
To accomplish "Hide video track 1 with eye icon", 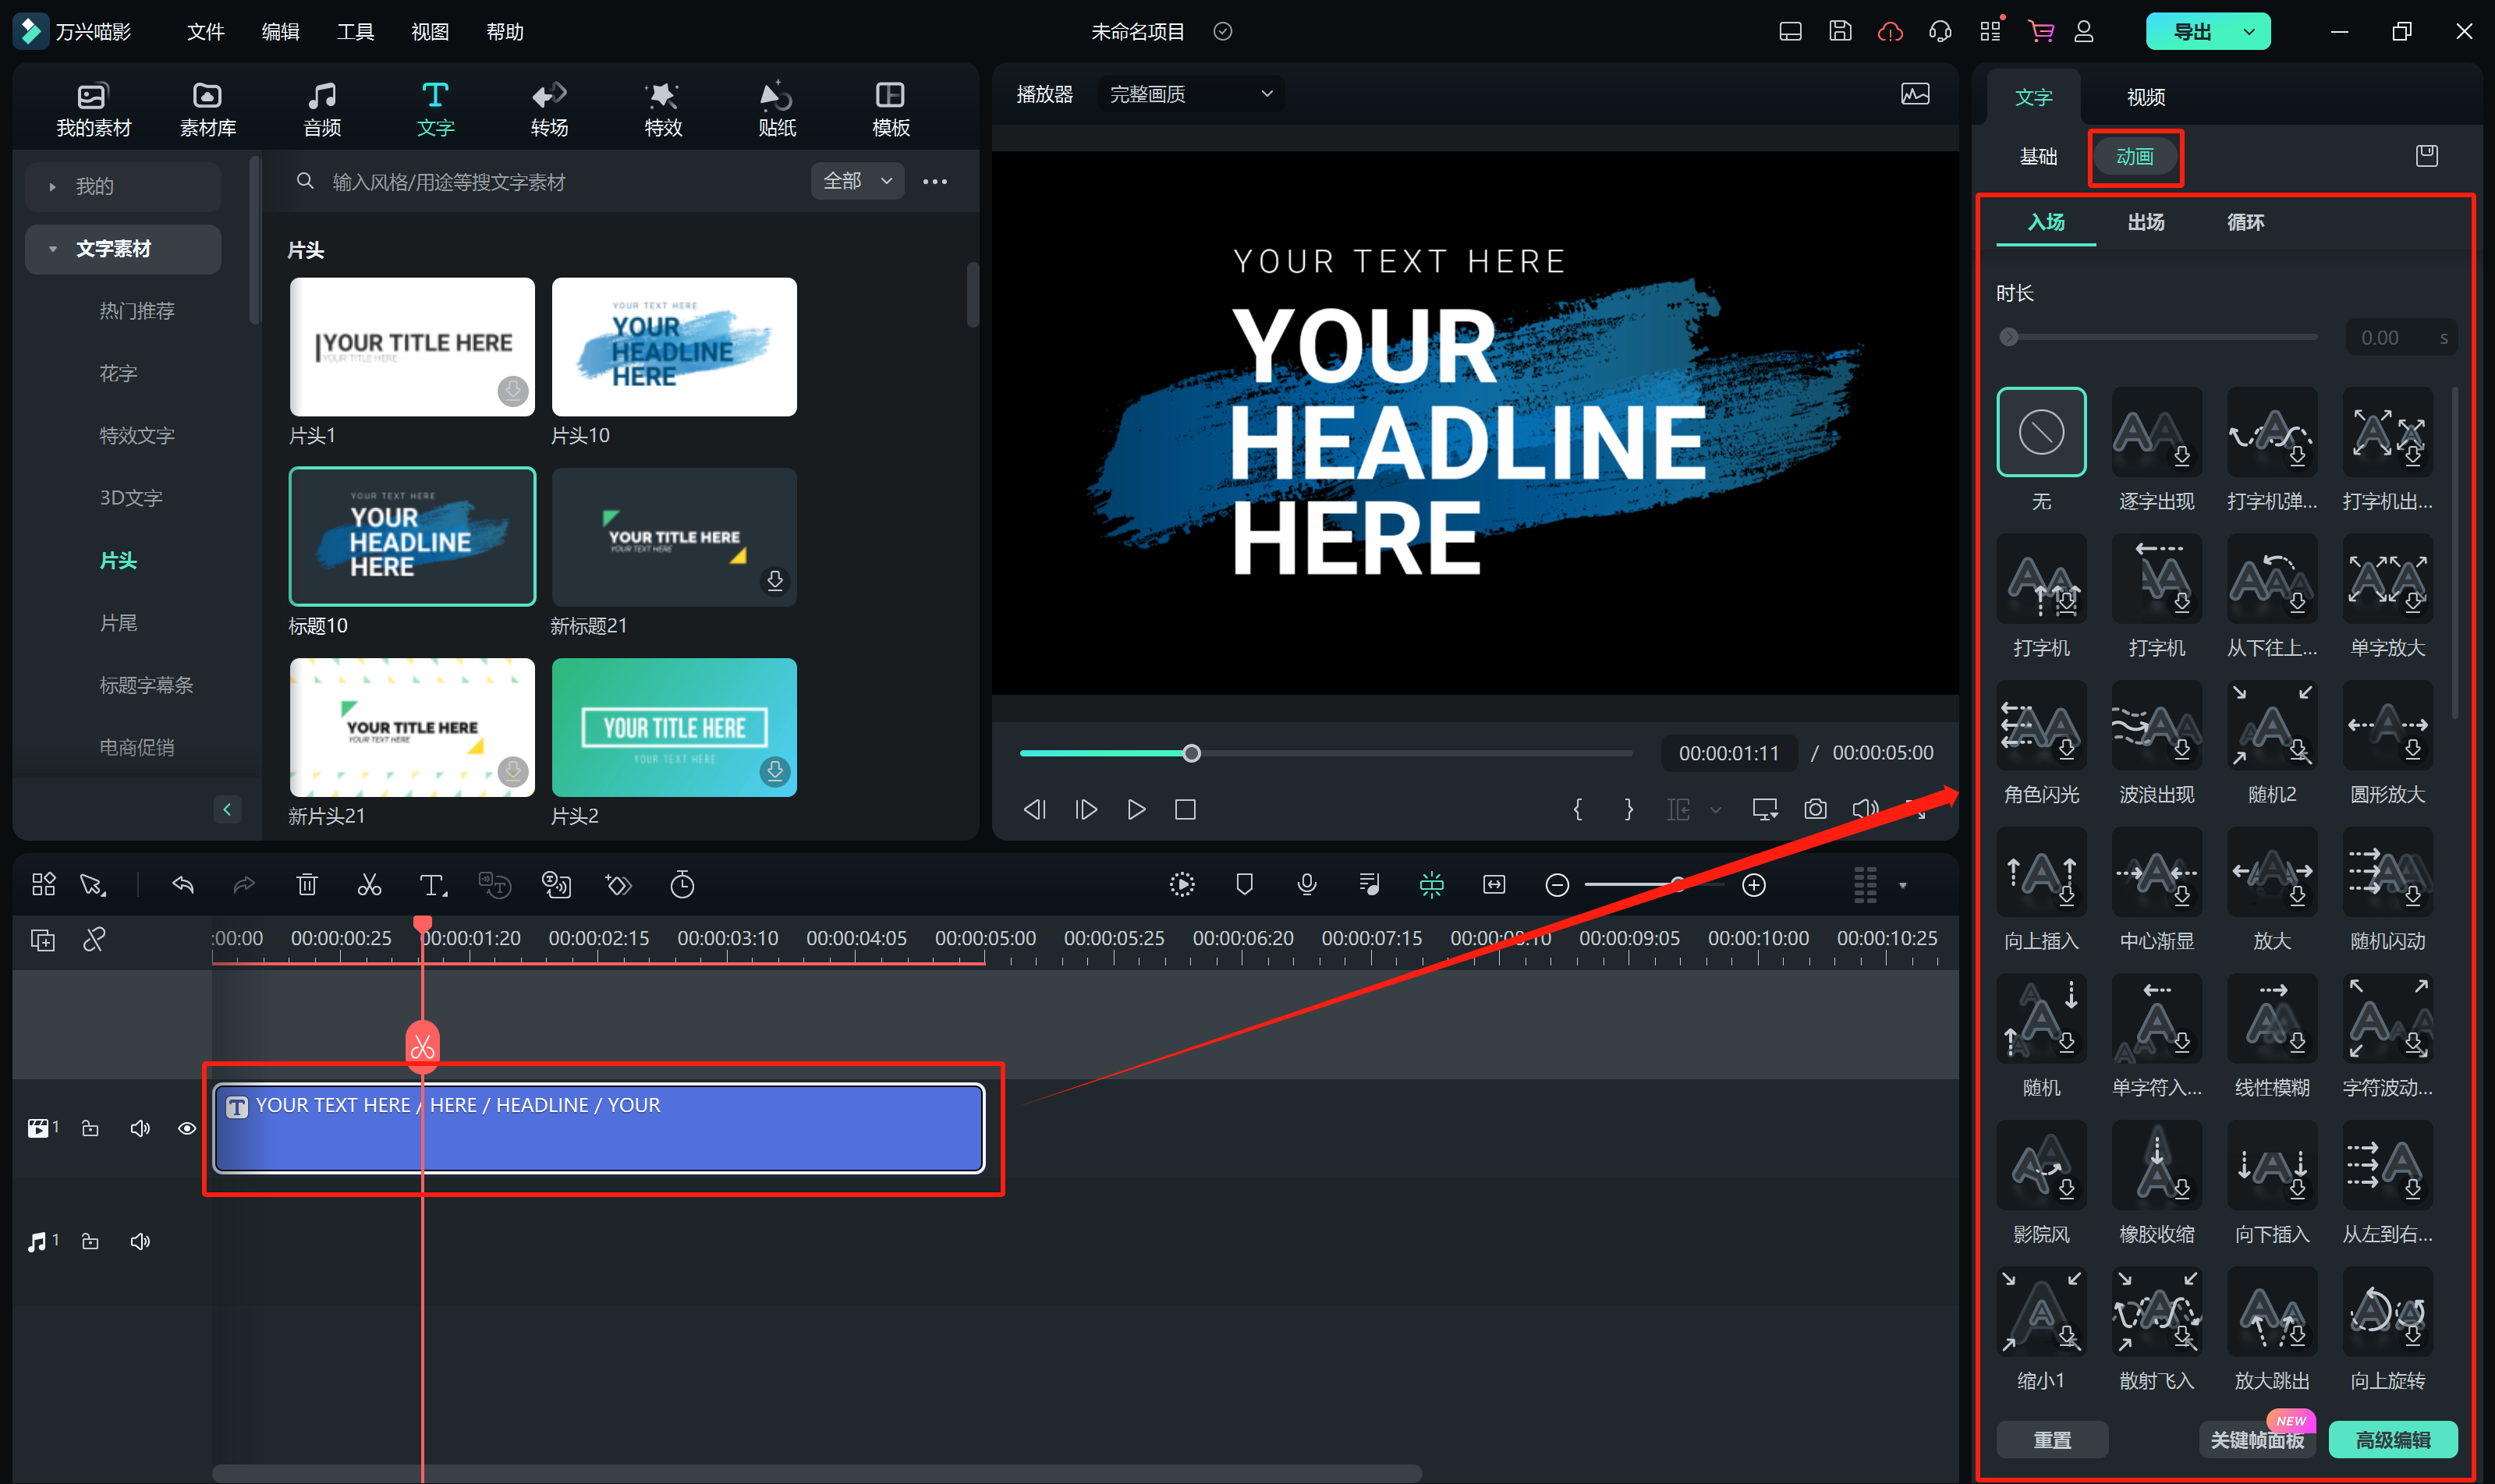I will [x=187, y=1128].
